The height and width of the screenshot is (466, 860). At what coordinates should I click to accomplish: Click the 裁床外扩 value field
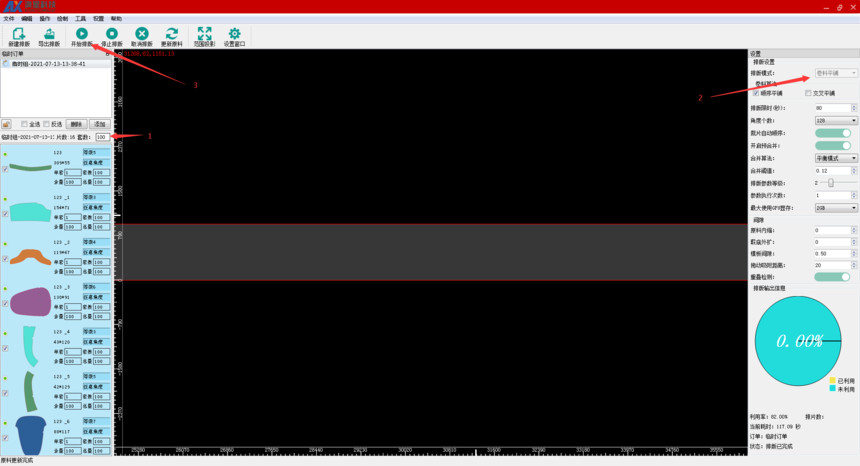click(x=835, y=242)
